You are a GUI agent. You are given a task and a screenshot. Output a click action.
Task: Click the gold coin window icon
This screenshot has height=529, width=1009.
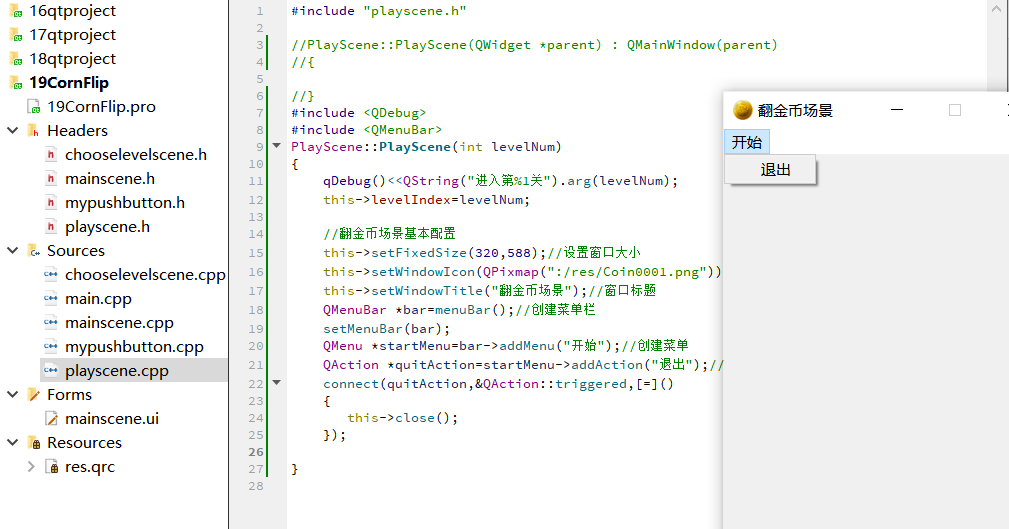click(x=743, y=110)
